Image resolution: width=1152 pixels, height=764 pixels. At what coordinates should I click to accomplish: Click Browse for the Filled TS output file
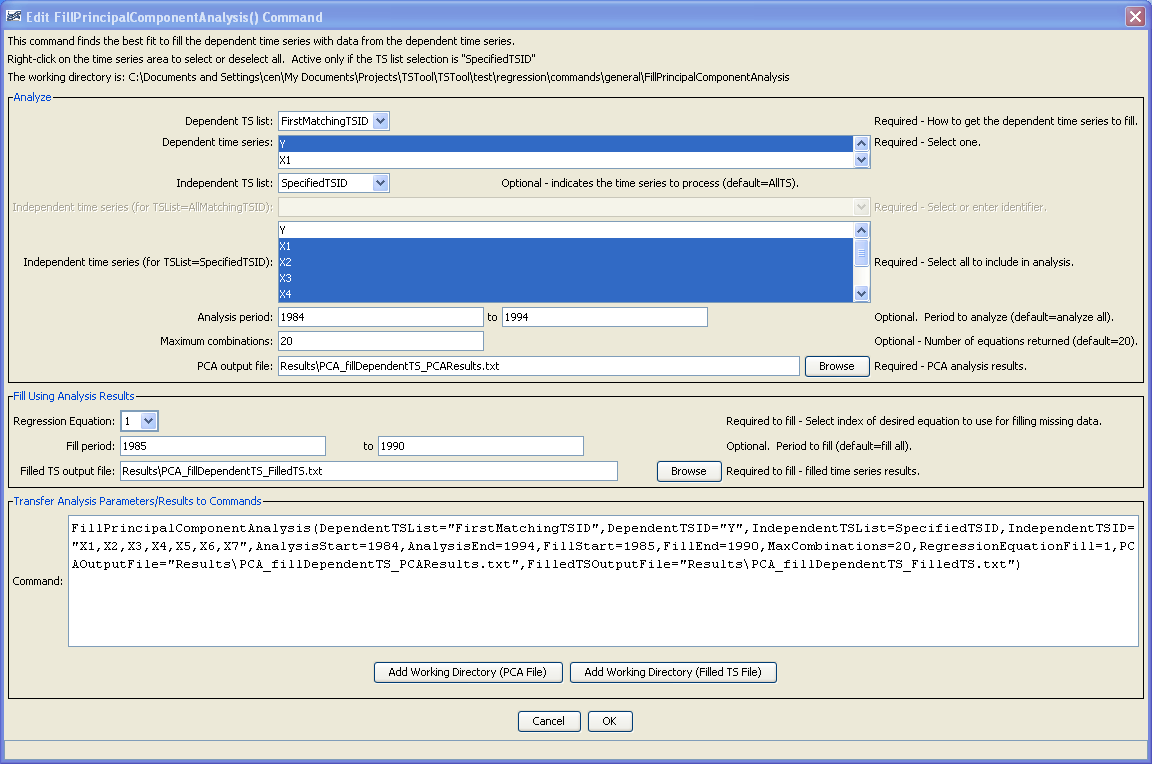(688, 470)
